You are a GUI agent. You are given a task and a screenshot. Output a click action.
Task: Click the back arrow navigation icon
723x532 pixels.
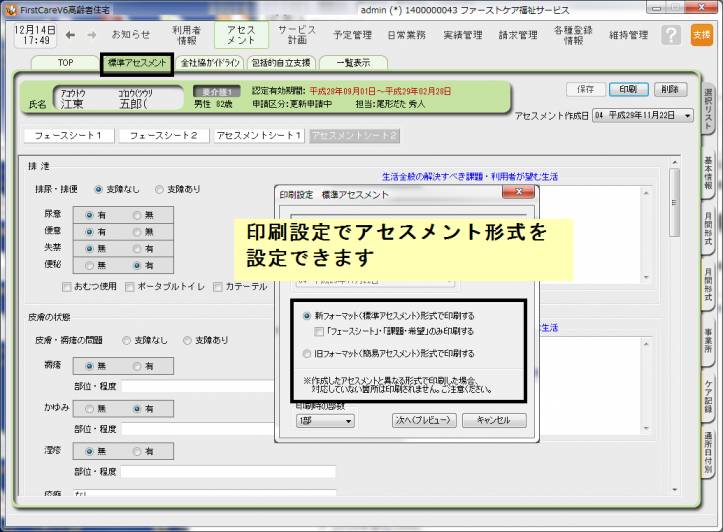(69, 35)
